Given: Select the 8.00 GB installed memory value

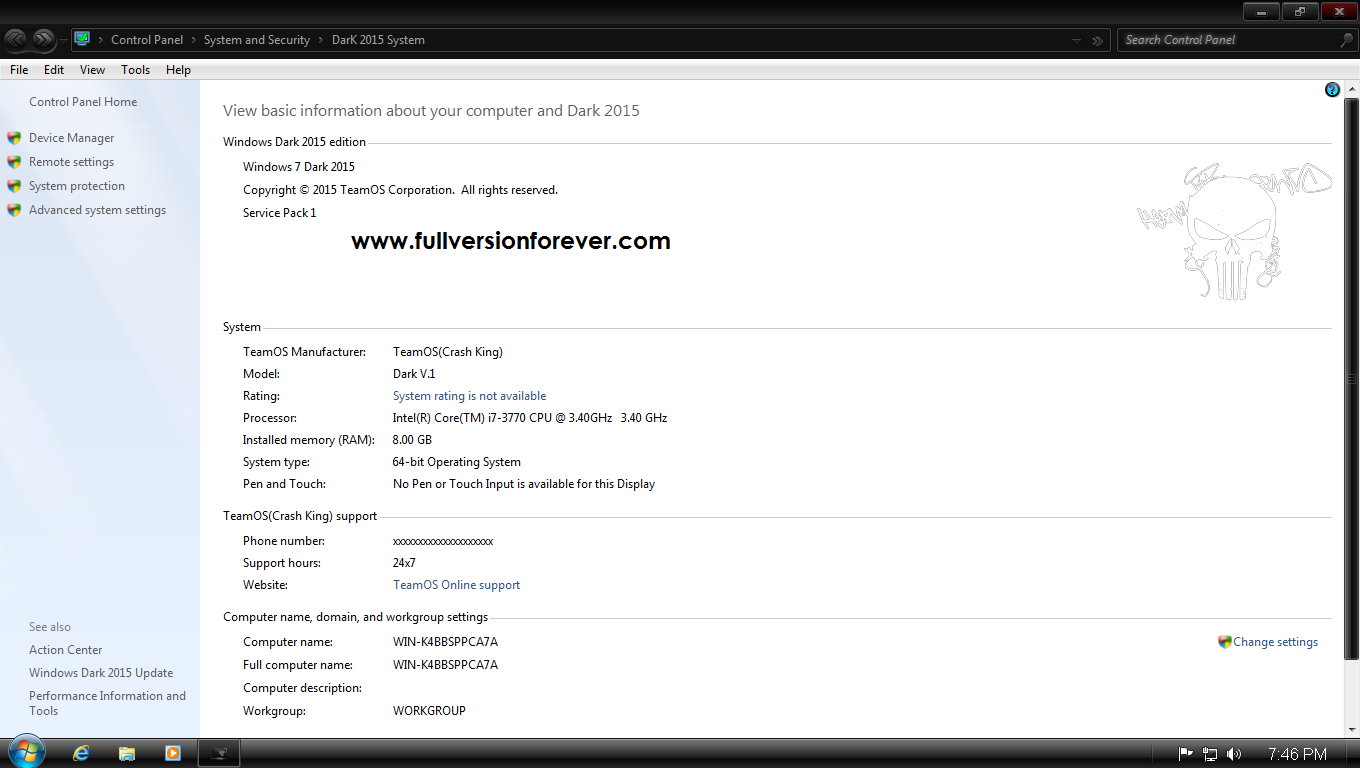Looking at the screenshot, I should [x=412, y=440].
